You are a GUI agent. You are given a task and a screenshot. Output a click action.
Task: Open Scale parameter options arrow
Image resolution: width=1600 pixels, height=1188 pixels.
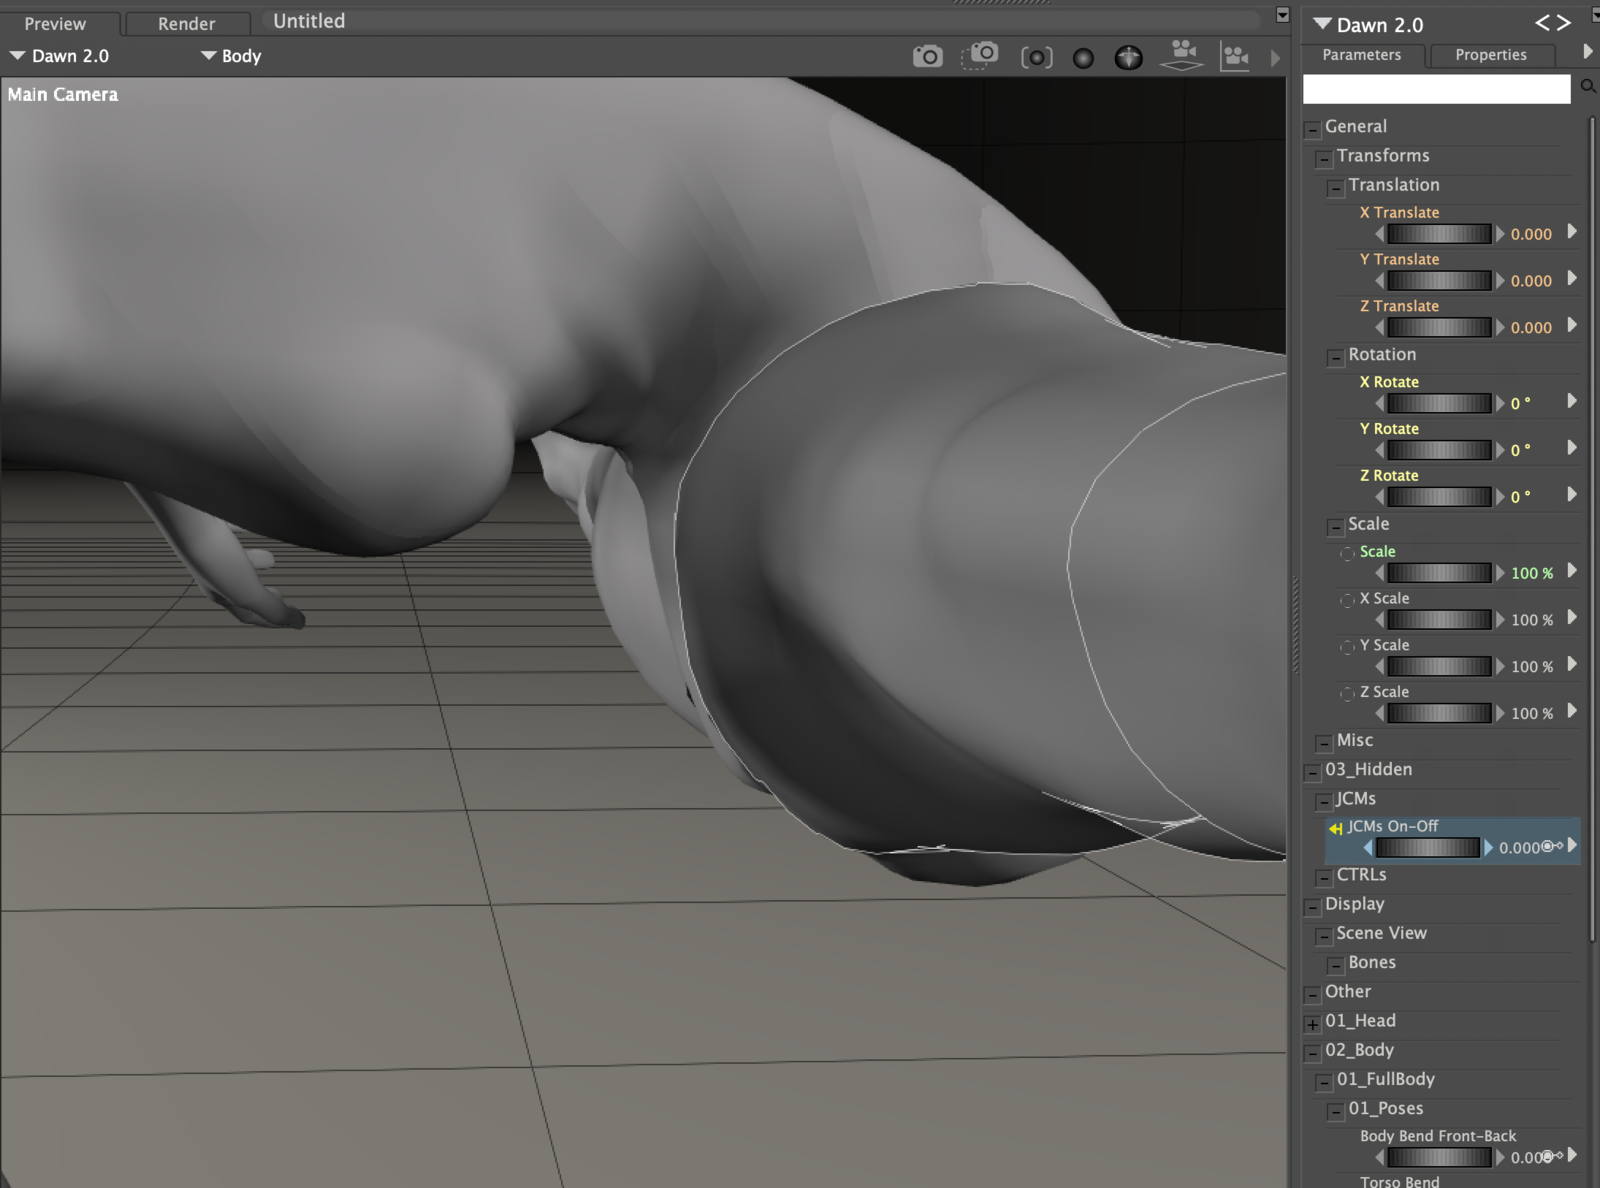[1572, 570]
